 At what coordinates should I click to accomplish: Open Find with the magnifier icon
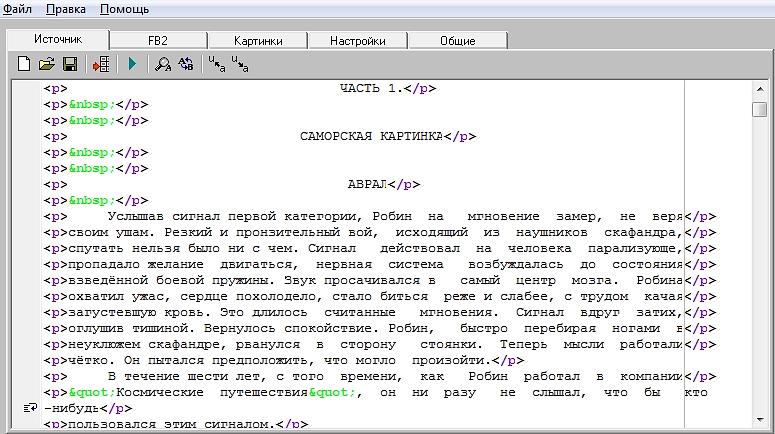click(x=163, y=64)
